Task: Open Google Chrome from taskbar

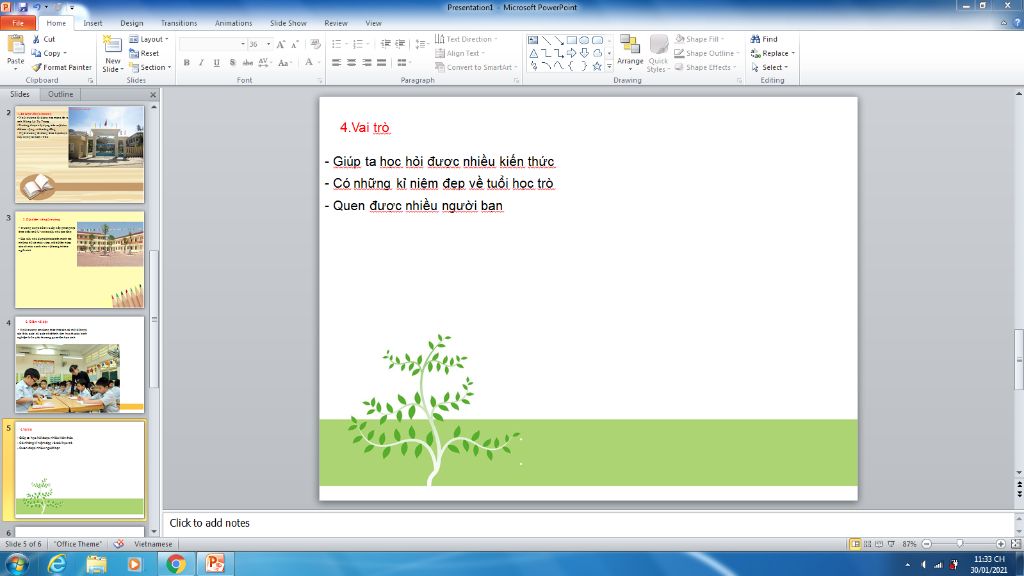Action: tap(176, 564)
